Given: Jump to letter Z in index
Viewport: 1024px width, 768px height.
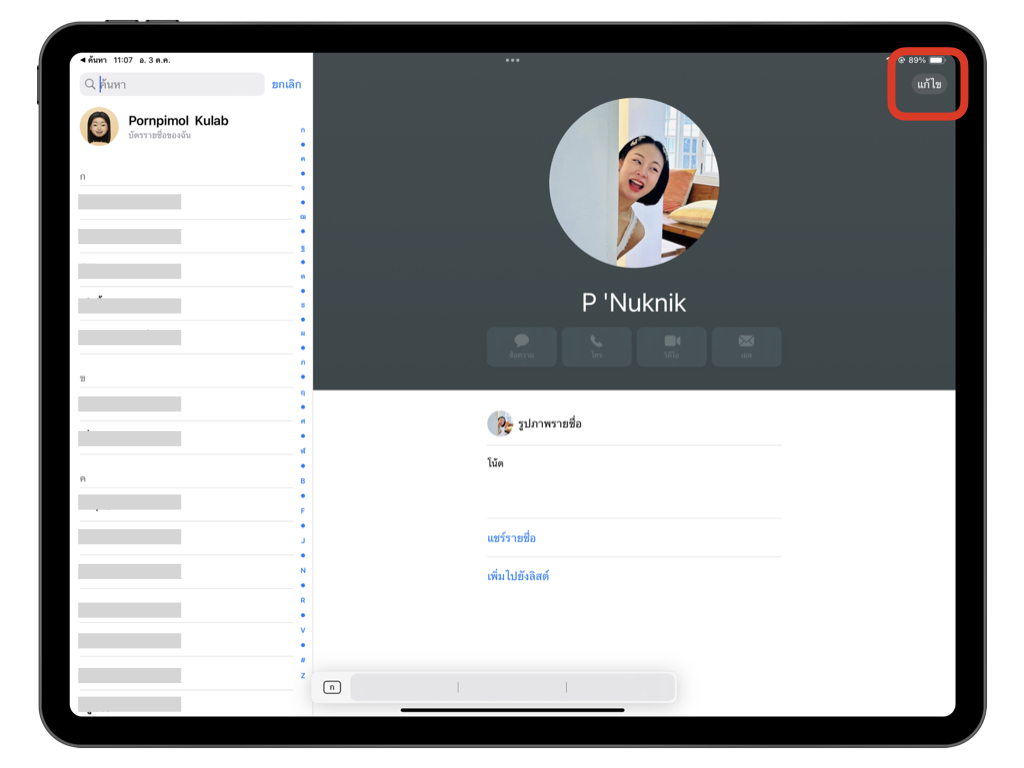Looking at the screenshot, I should coord(303,676).
